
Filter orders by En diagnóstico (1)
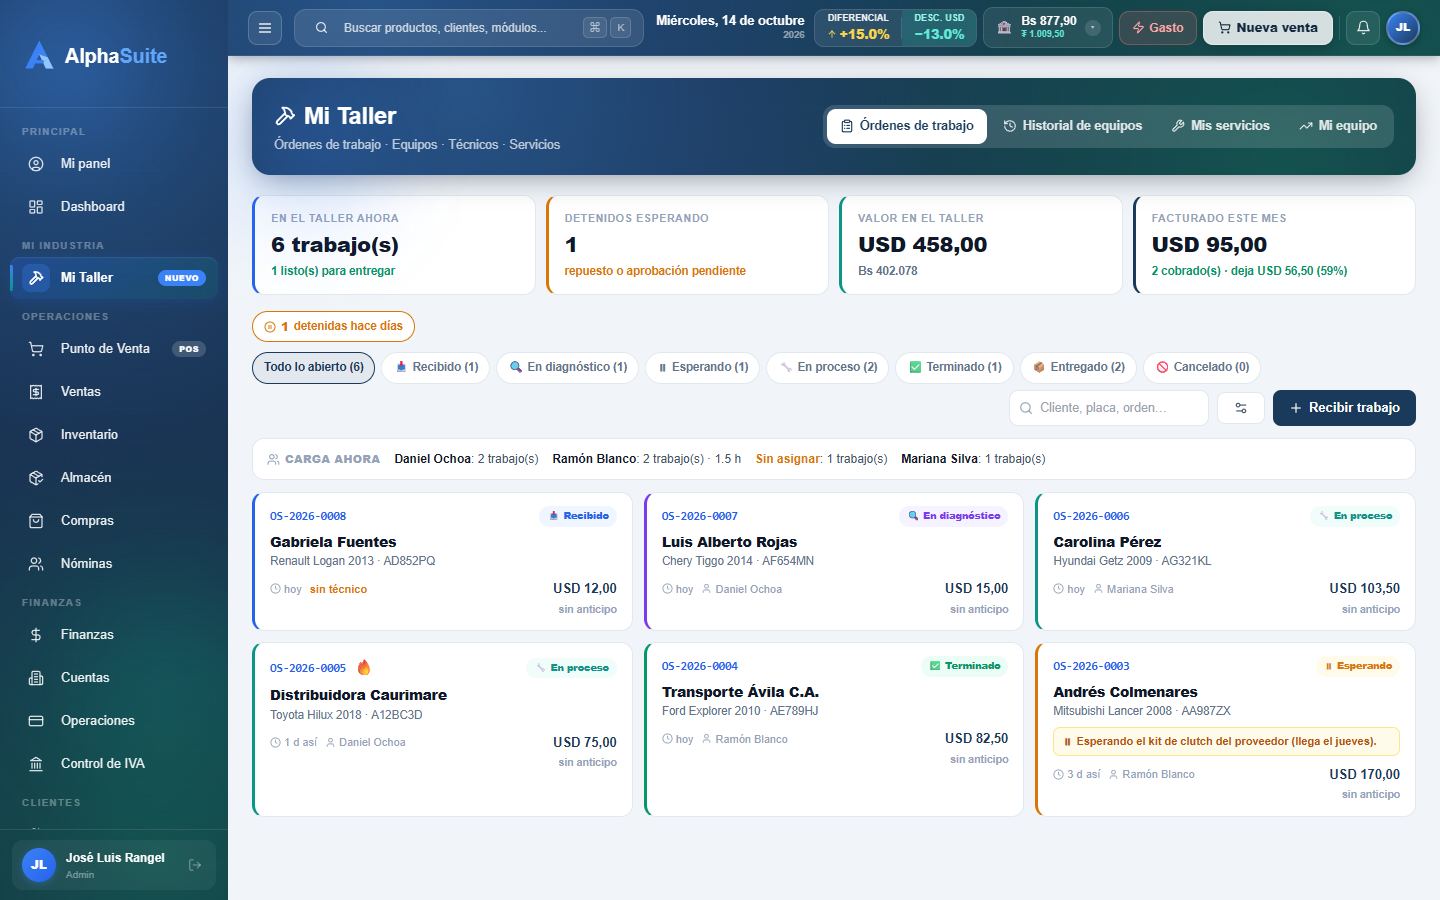click(x=568, y=368)
